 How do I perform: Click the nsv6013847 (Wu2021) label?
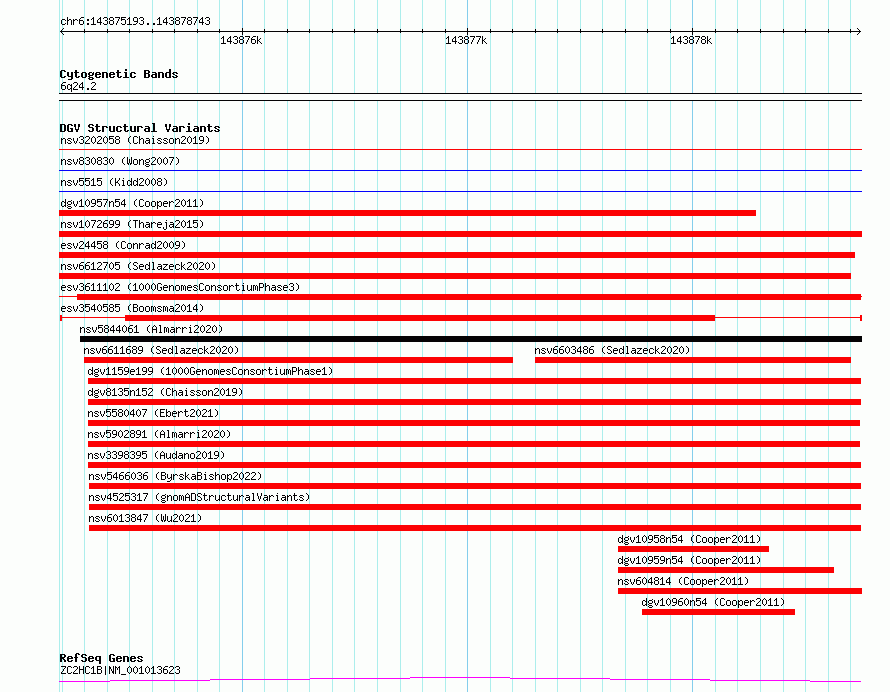click(x=145, y=518)
